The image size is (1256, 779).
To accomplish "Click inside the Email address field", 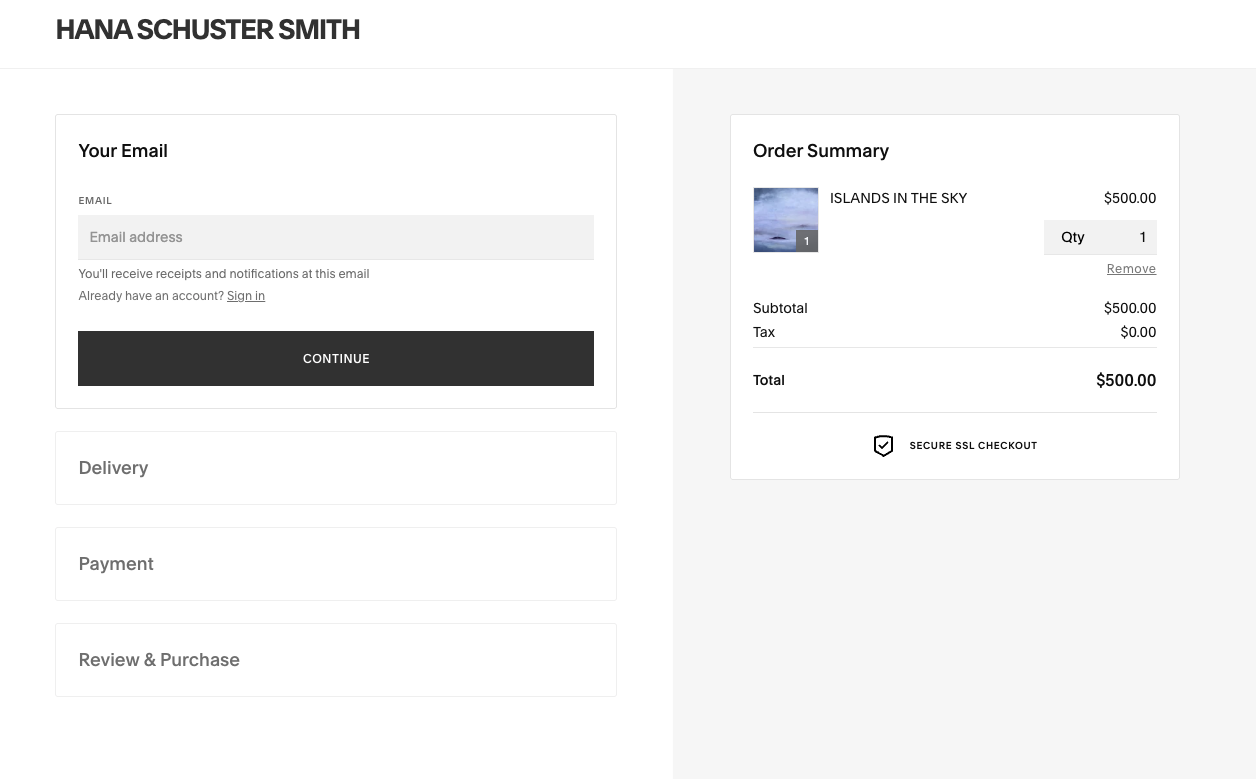I will click(336, 237).
